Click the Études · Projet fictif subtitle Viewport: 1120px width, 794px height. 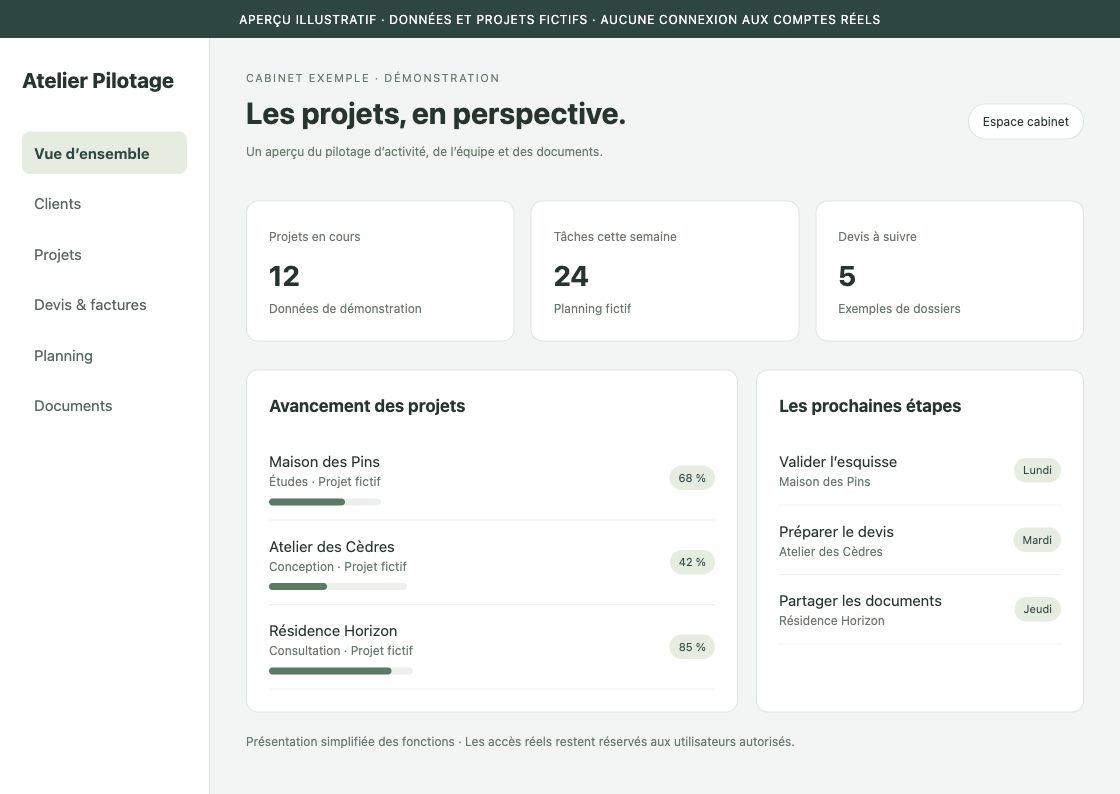pyautogui.click(x=324, y=482)
